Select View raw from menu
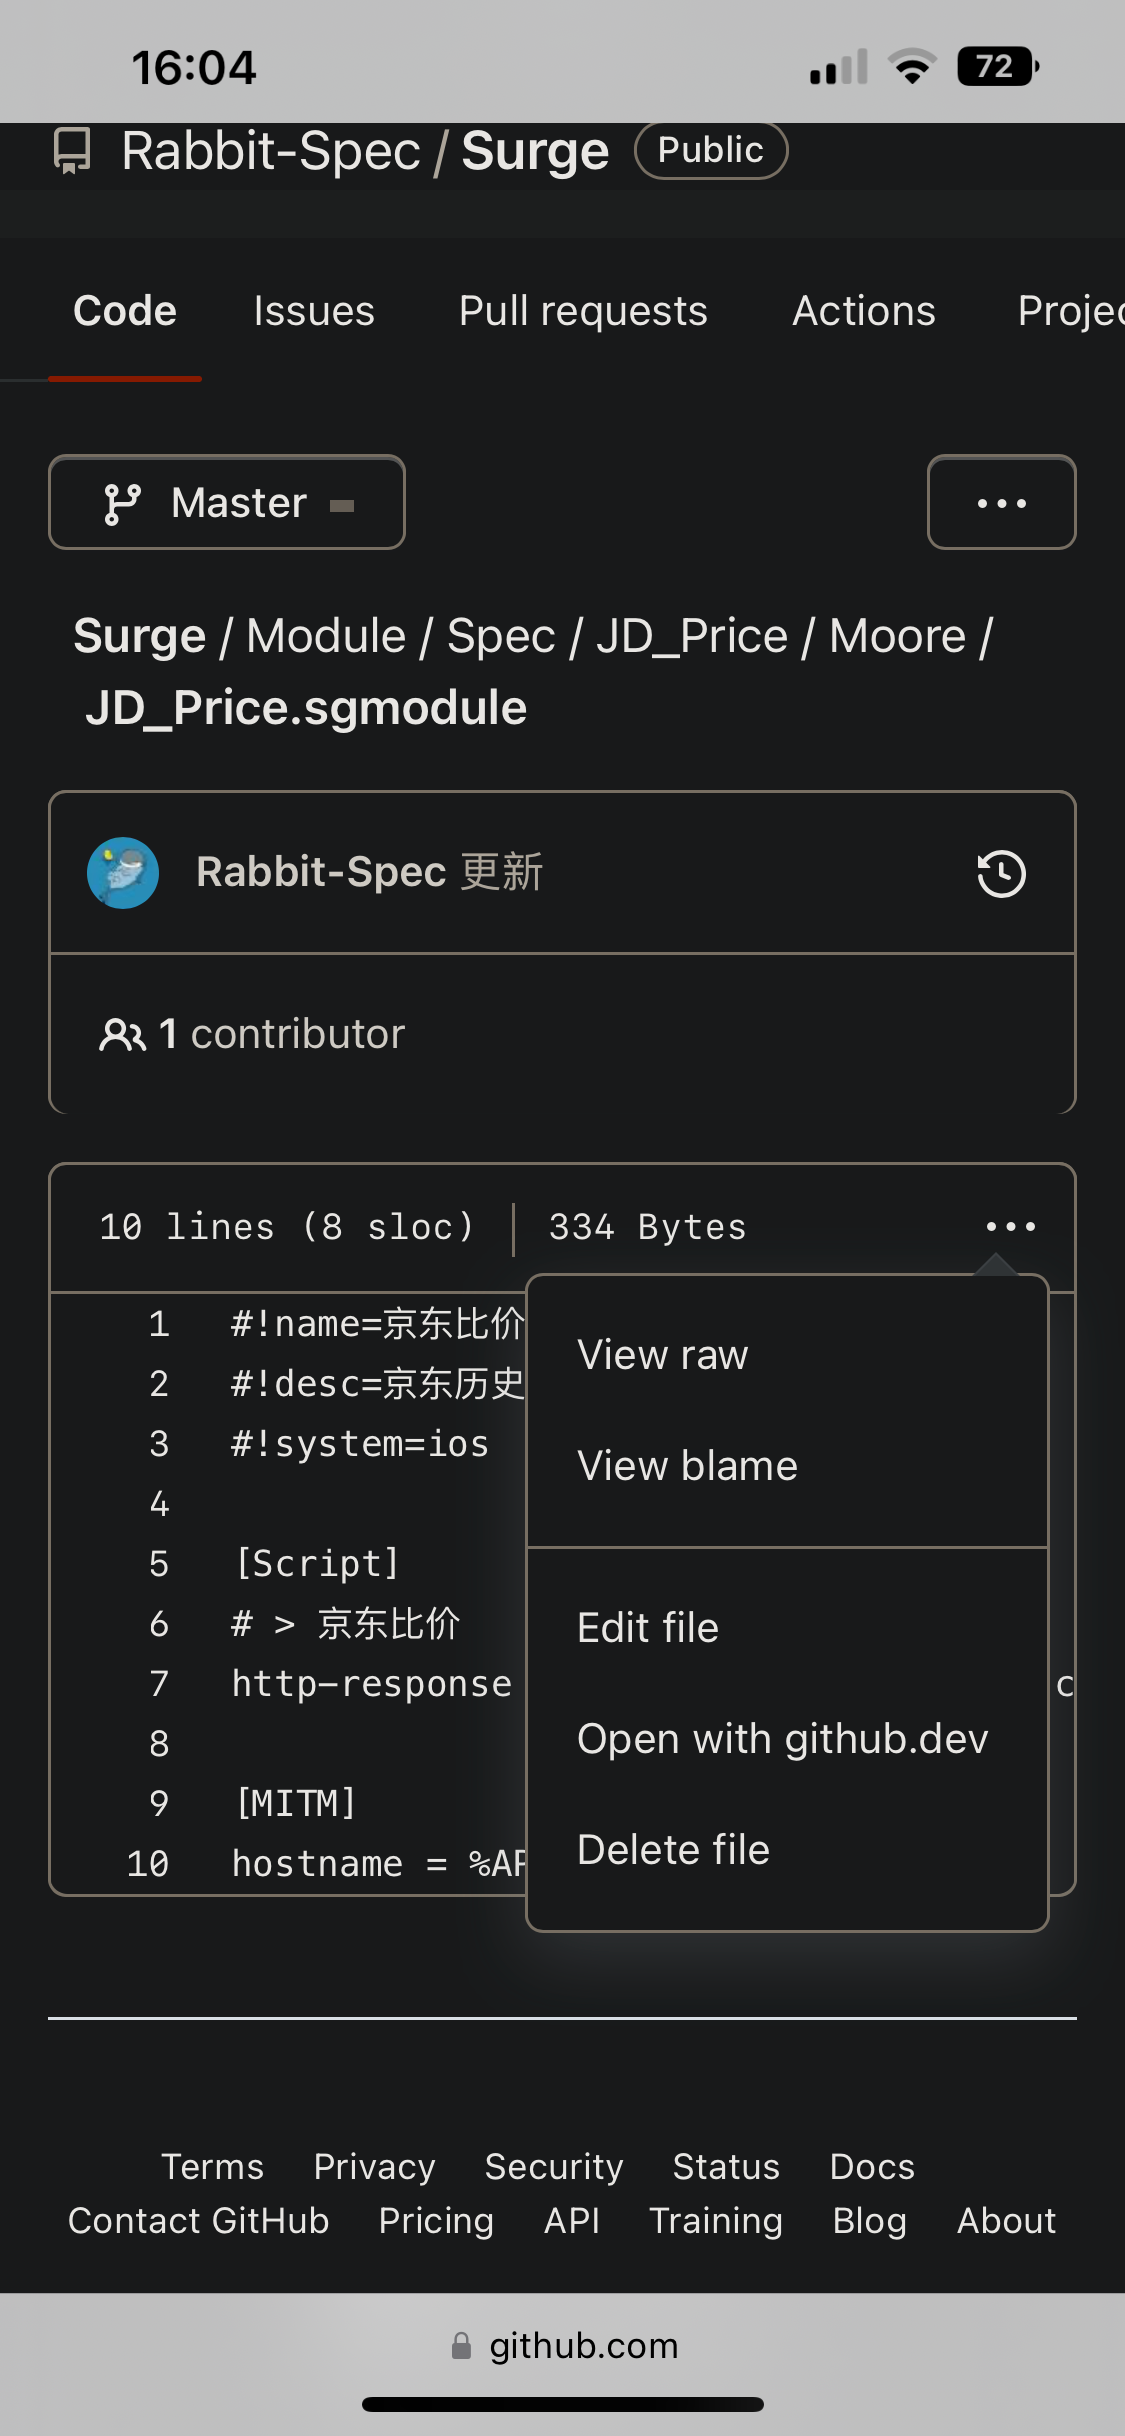Image resolution: width=1125 pixels, height=2436 pixels. click(x=663, y=1355)
